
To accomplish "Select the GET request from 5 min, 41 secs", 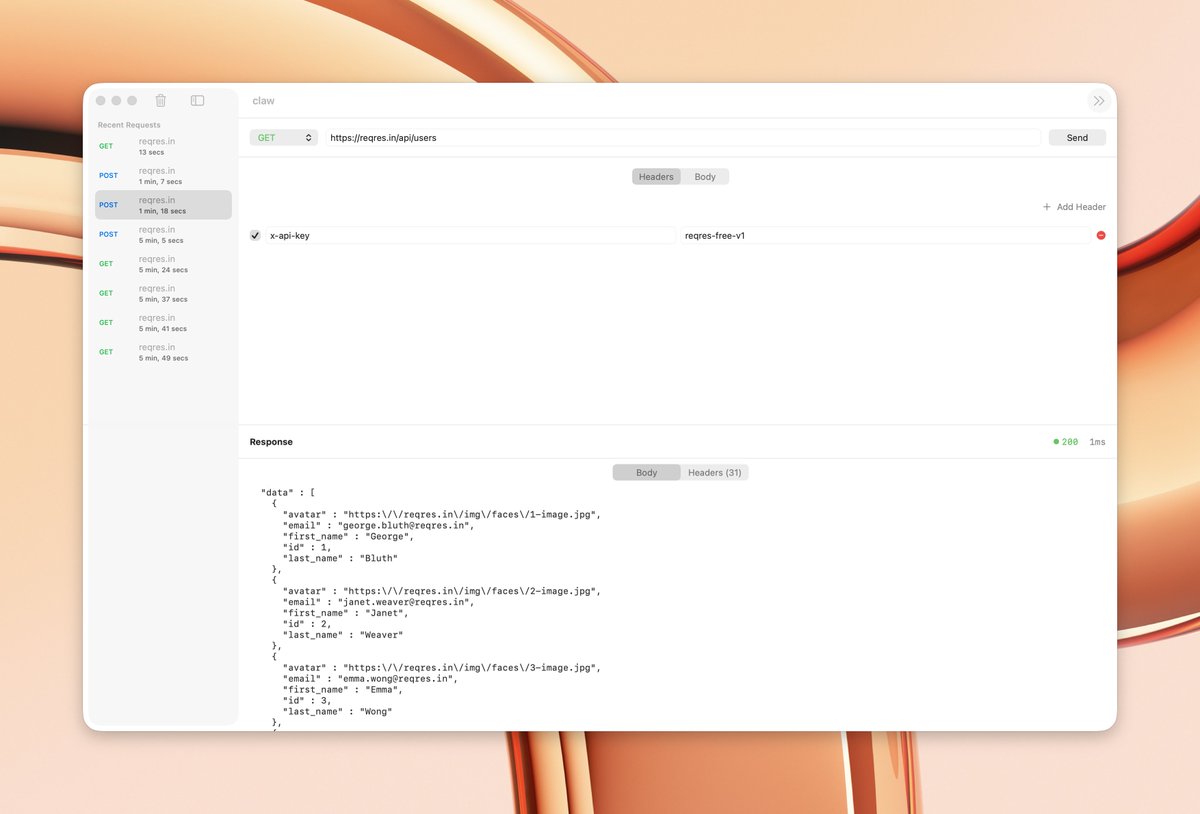I will click(163, 323).
